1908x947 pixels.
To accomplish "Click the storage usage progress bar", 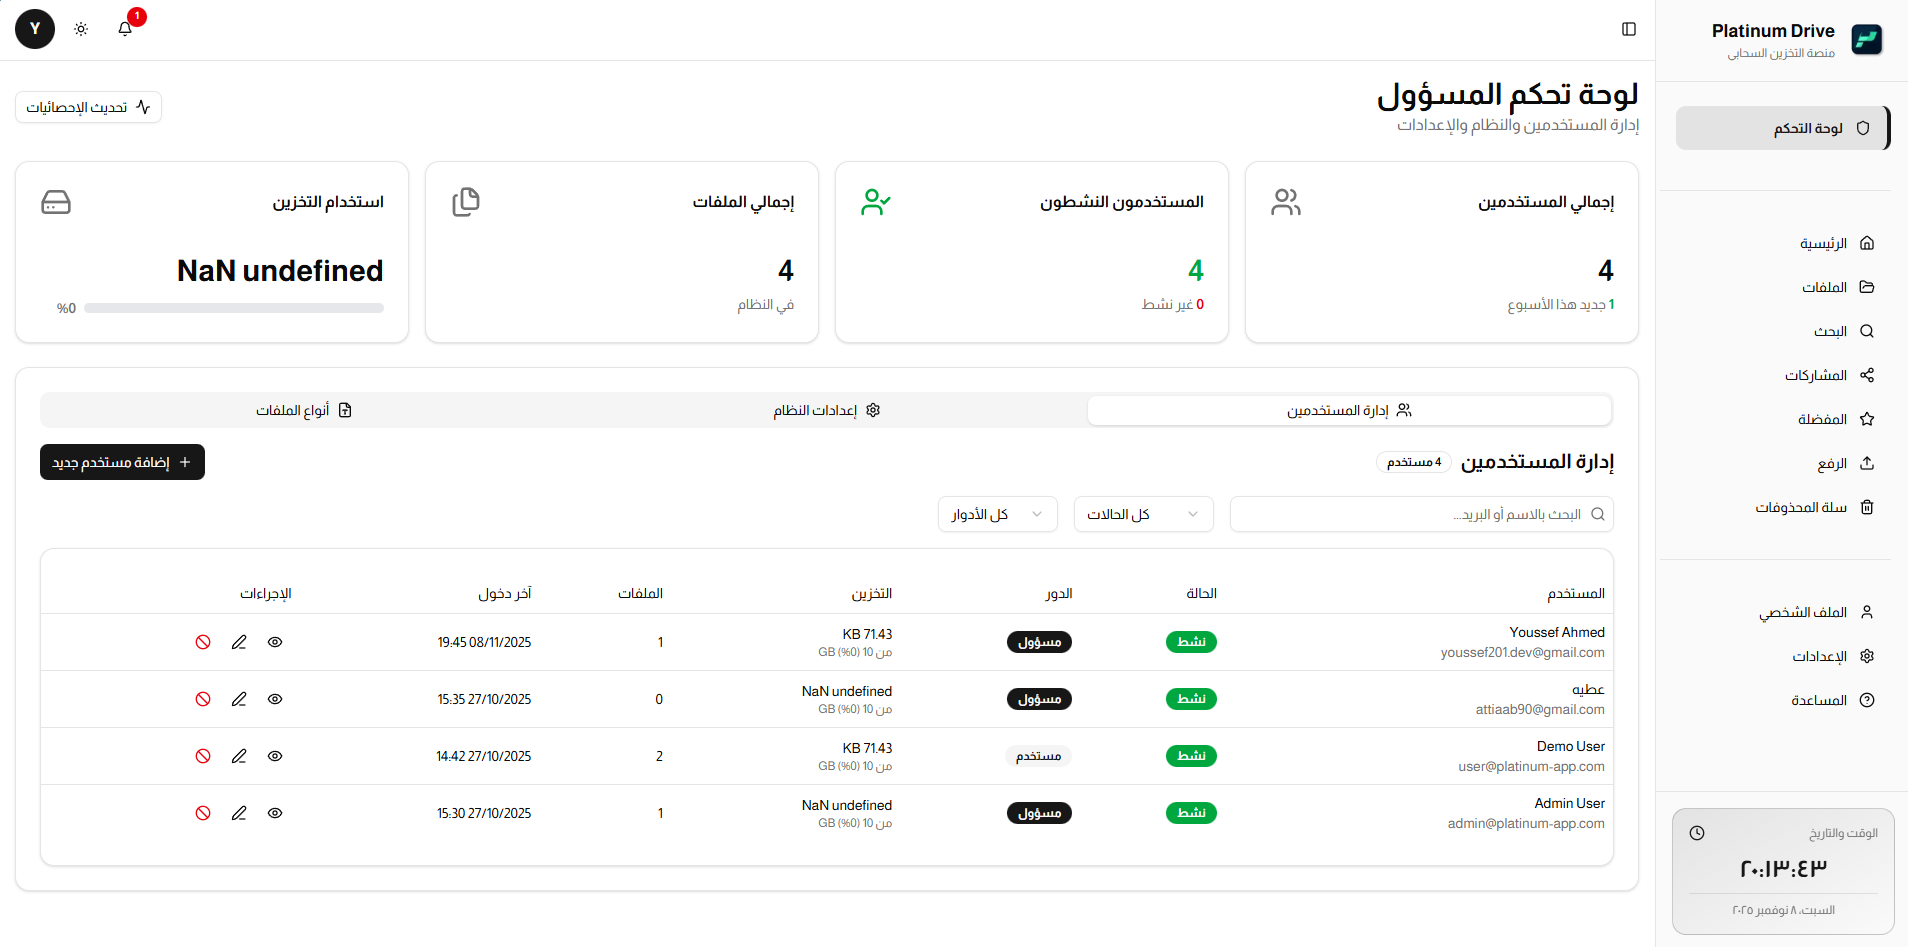I will [234, 308].
